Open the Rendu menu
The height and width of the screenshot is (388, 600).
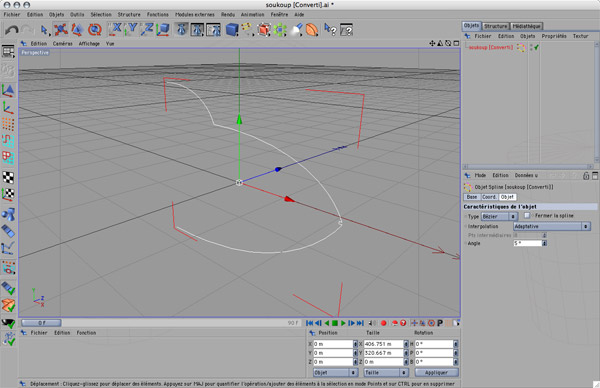coord(228,14)
